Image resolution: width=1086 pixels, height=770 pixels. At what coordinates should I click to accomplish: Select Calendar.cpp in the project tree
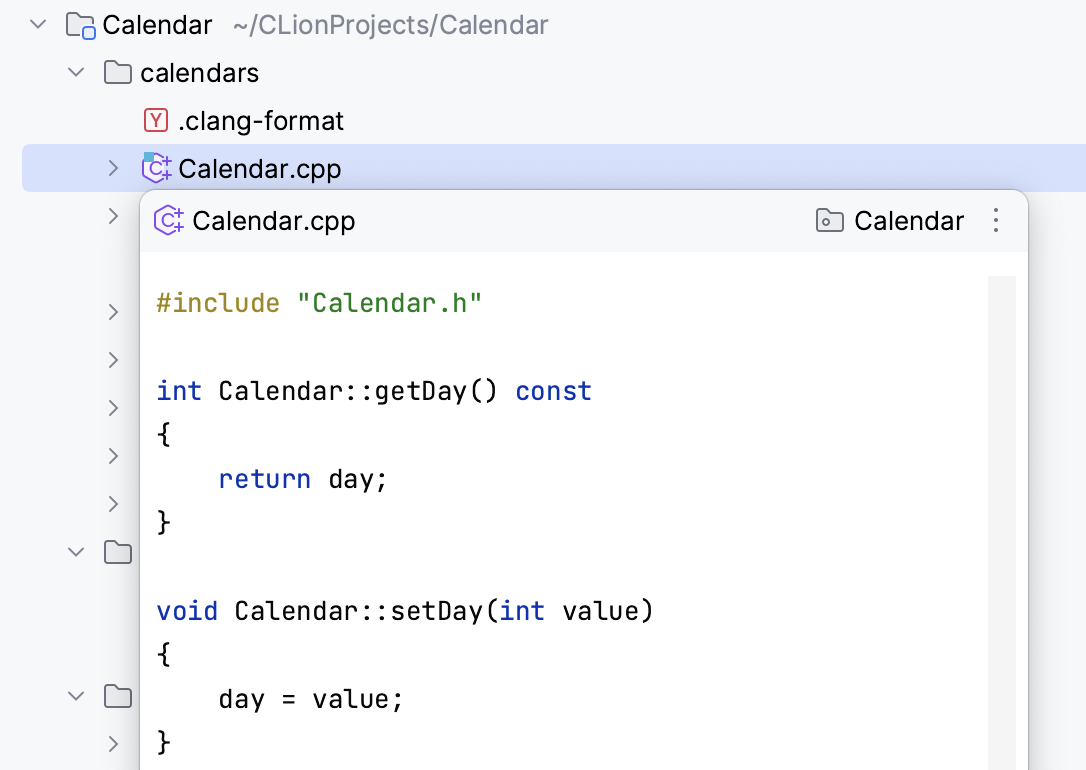coord(260,169)
